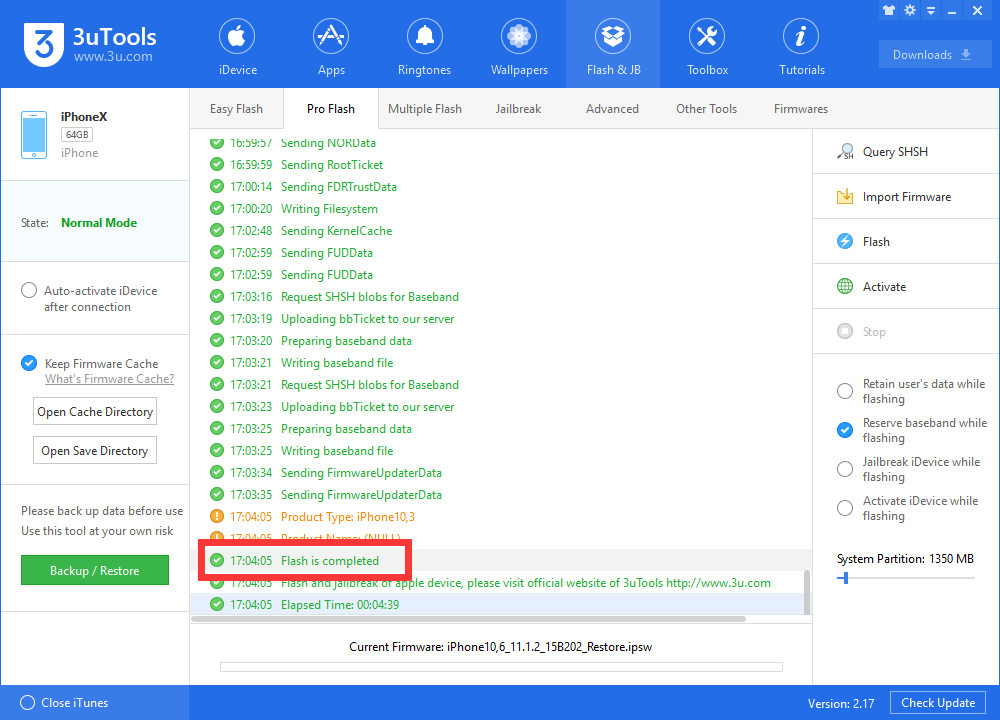Screen dimensions: 1000x720
Task: Open the skin (shirt) icon in title bar
Action: coord(888,10)
